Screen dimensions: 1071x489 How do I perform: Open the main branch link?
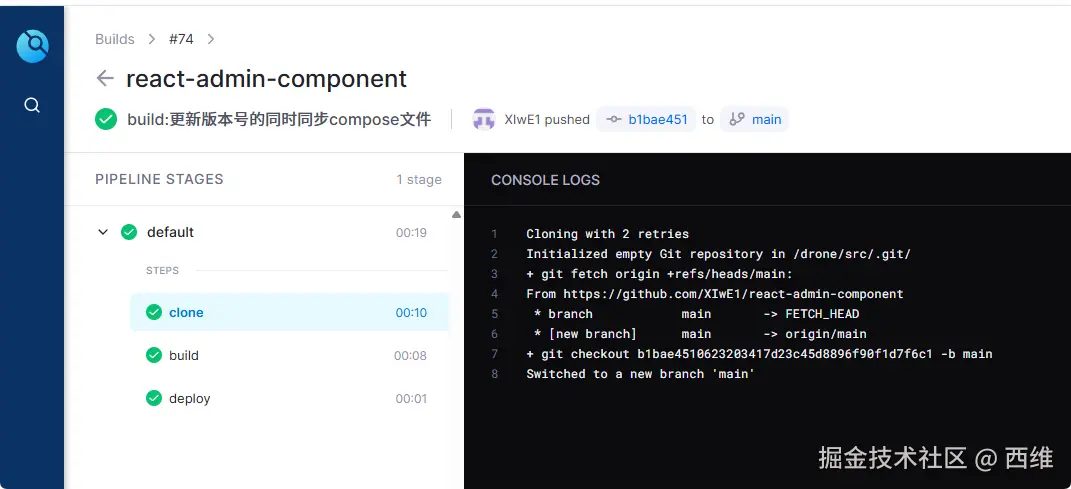(766, 119)
